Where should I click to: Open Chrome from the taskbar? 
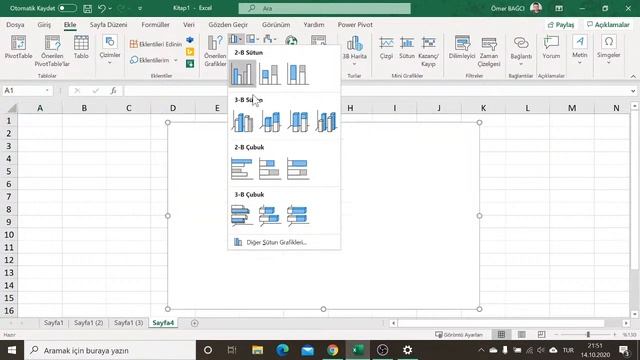(333, 350)
